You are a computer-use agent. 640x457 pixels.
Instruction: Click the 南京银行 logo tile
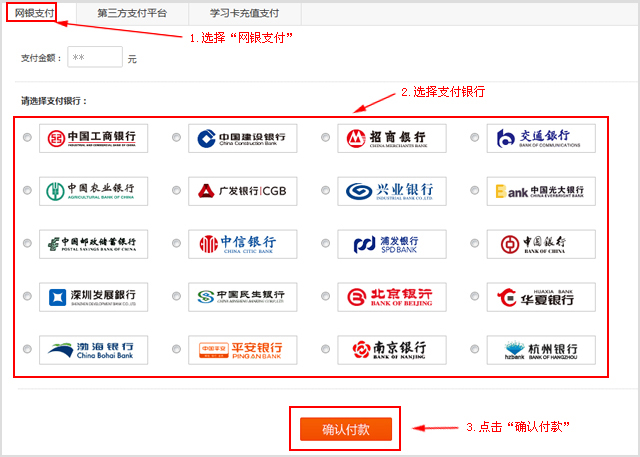pos(392,350)
